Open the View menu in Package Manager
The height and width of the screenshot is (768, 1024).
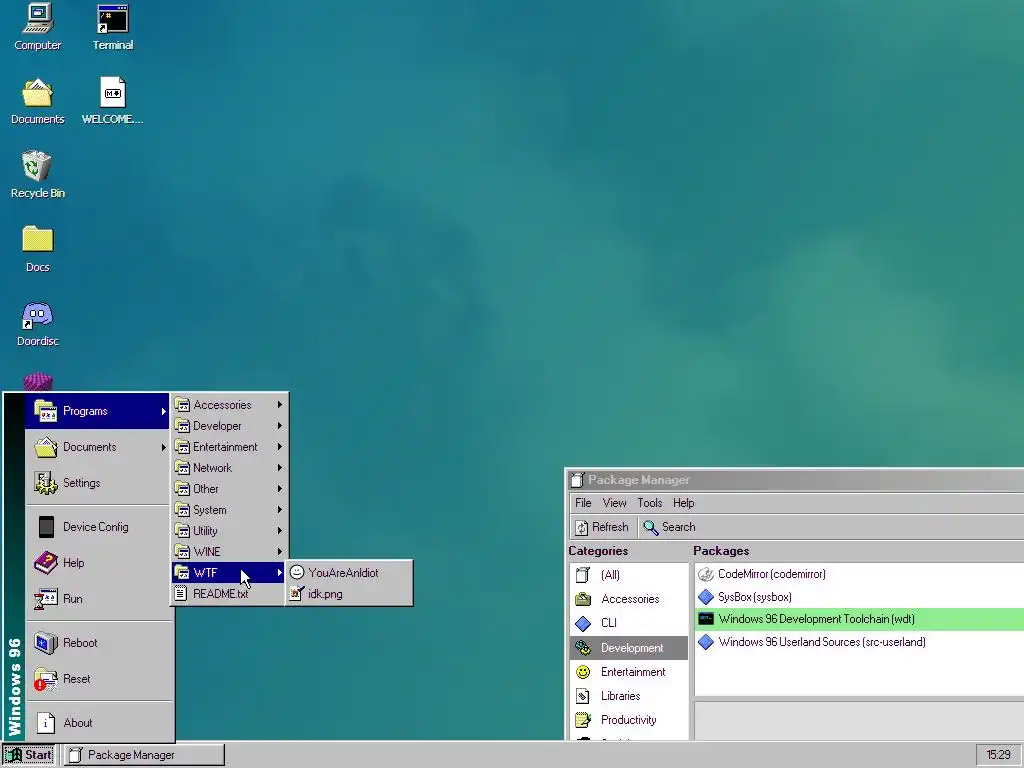(614, 503)
